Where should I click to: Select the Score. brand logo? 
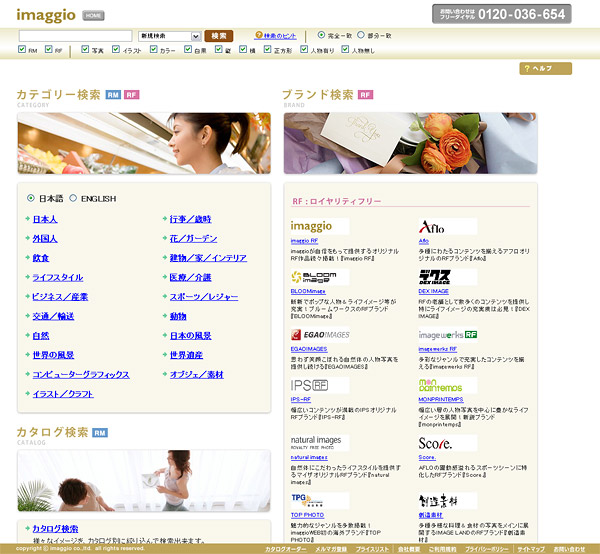[x=435, y=441]
